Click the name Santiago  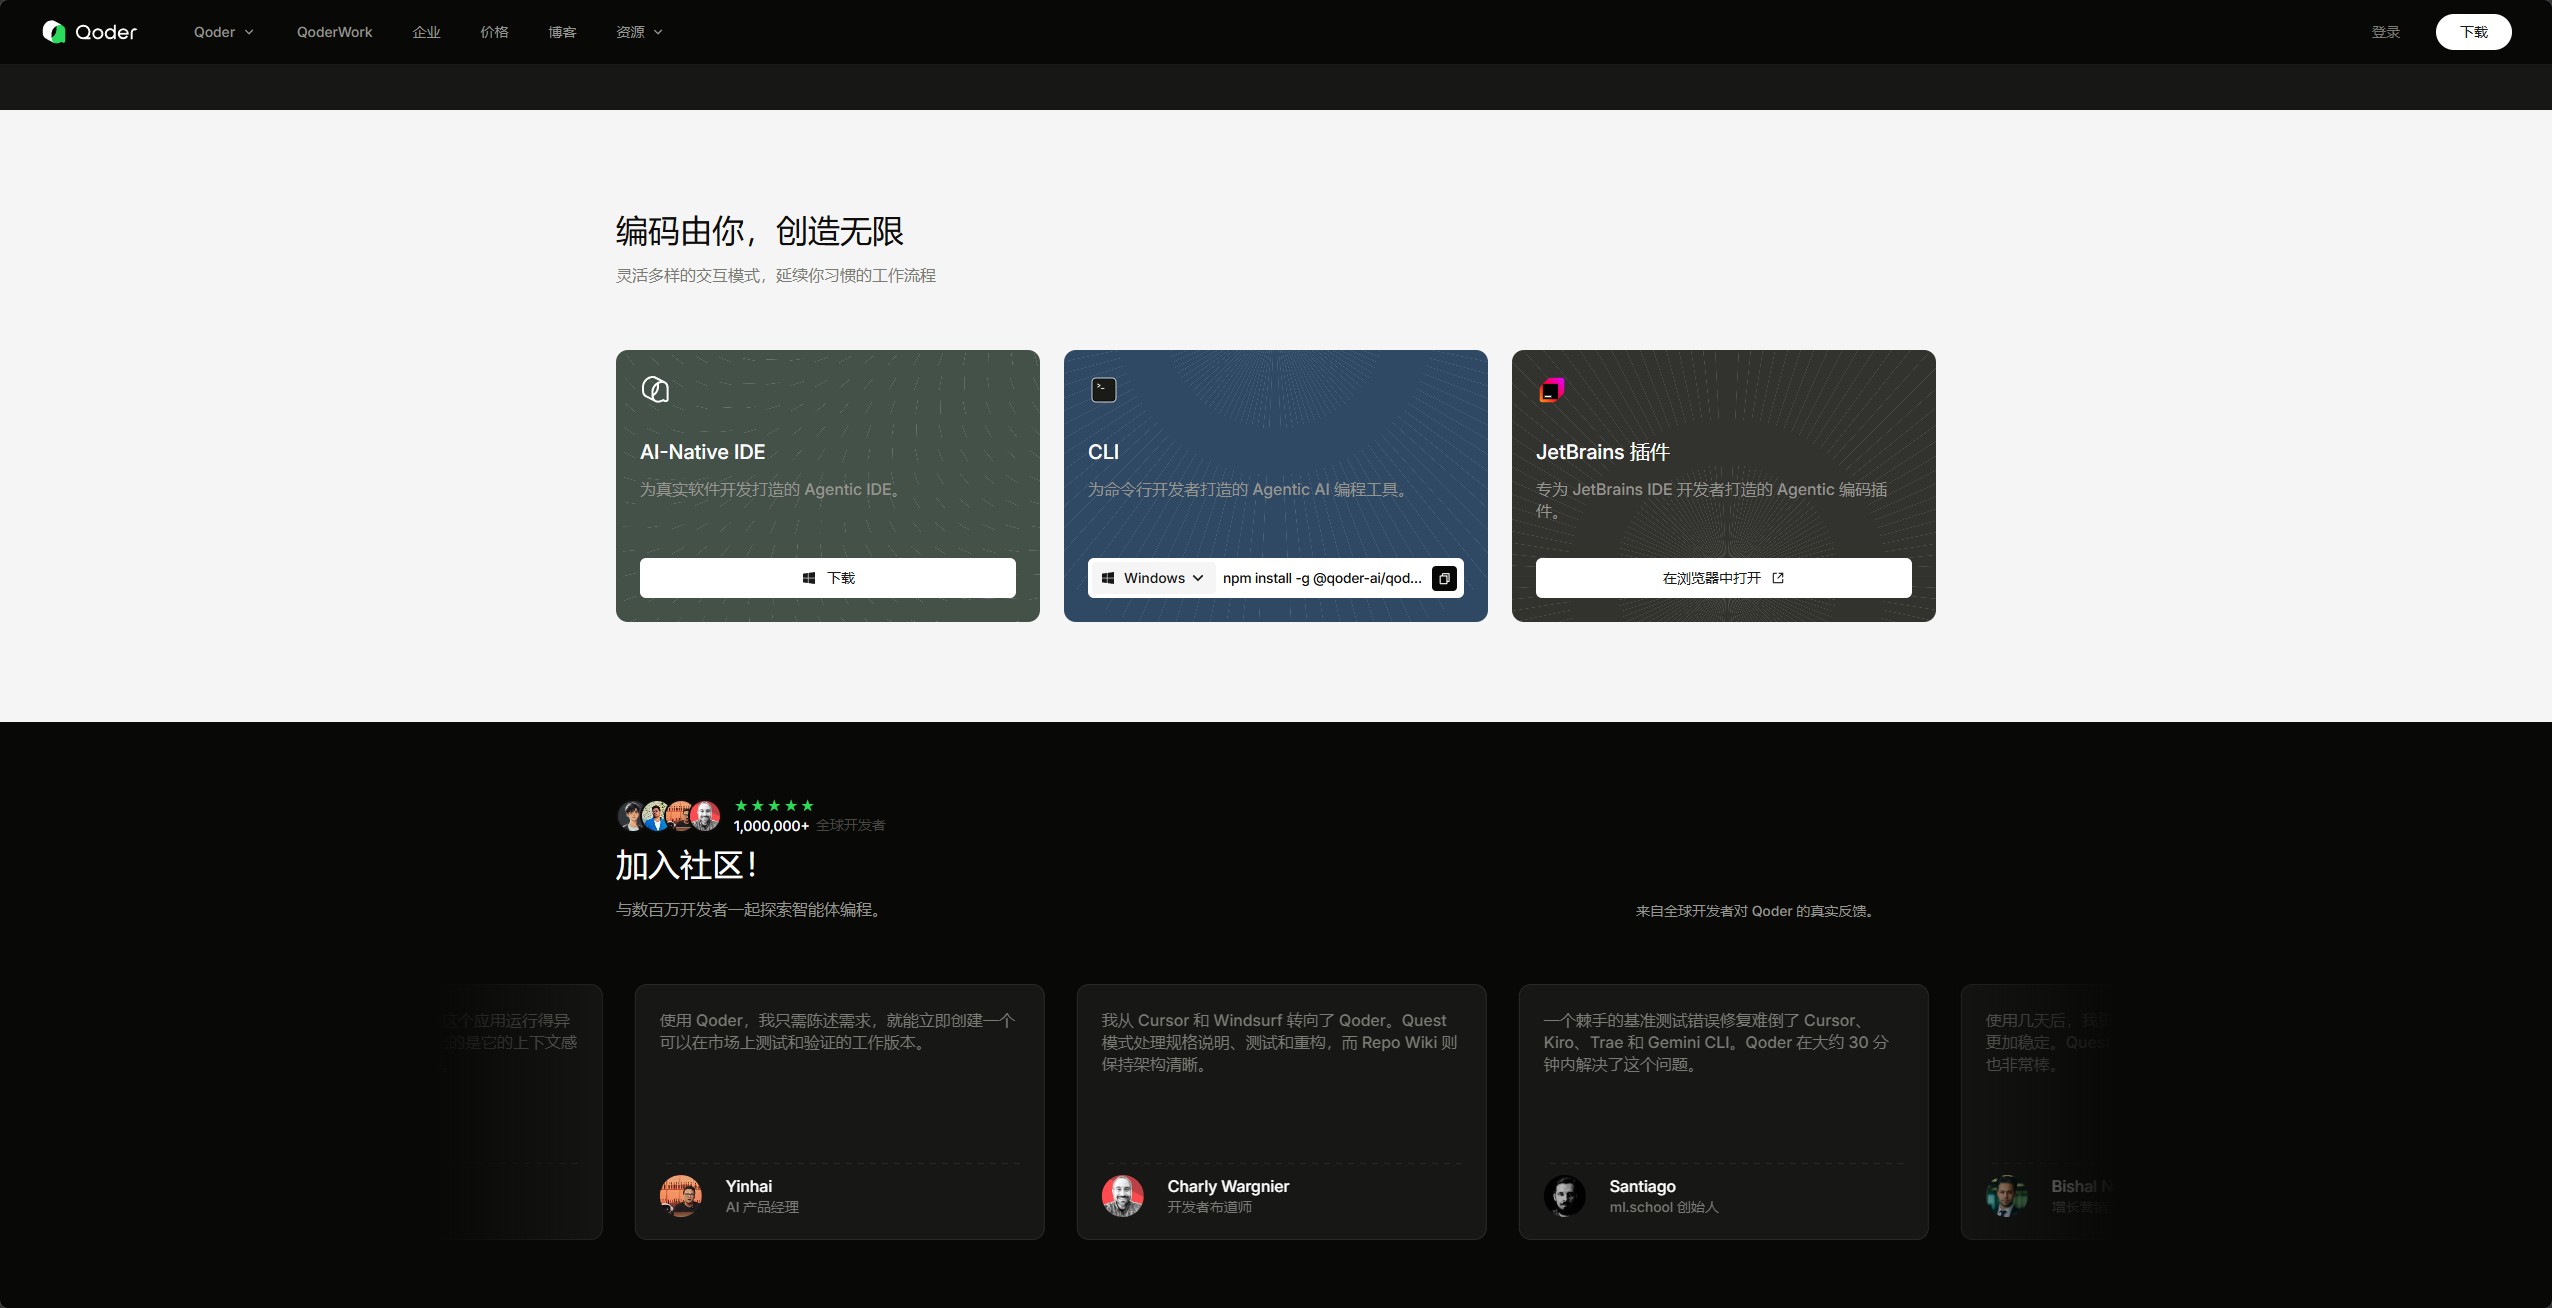(1642, 1186)
